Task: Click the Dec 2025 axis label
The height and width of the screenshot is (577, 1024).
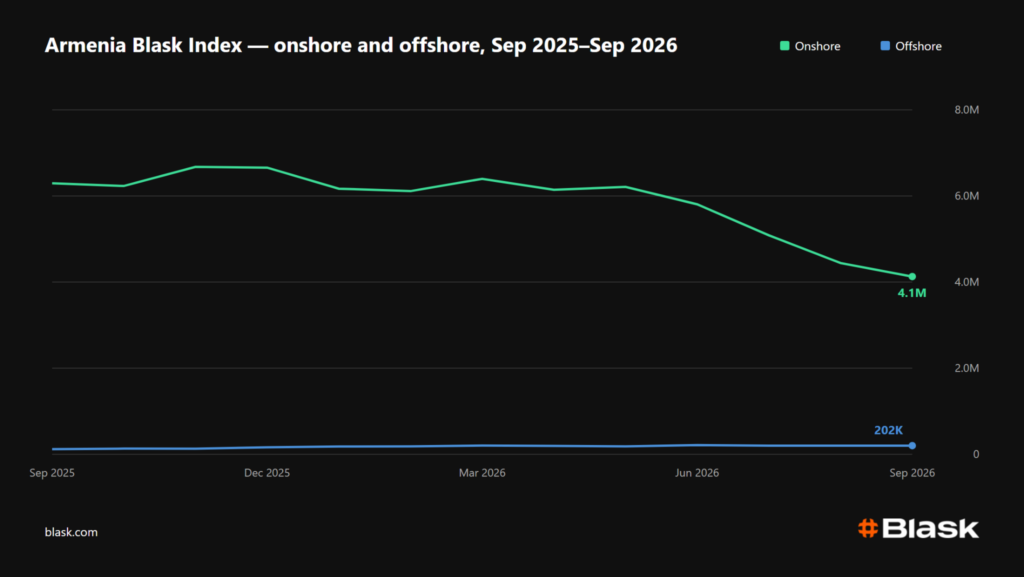Action: [267, 473]
